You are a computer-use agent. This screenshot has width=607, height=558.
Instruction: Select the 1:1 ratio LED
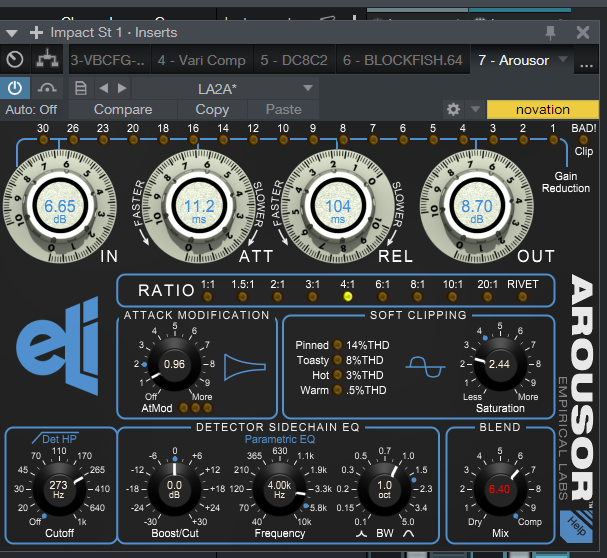(x=207, y=297)
